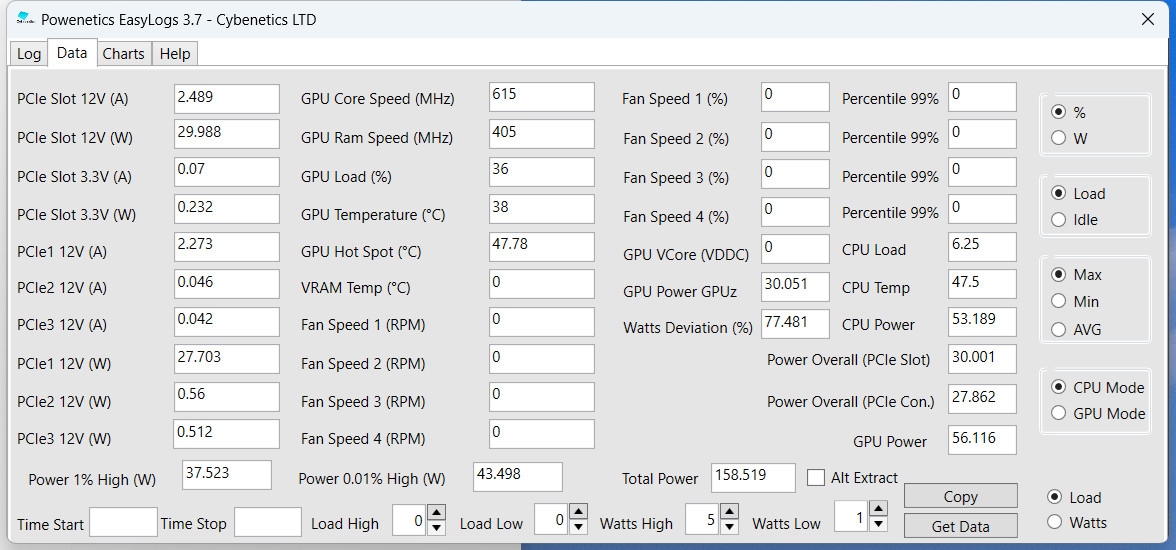Decrease the Watts Low value
This screenshot has height=550, width=1176.
(877, 526)
